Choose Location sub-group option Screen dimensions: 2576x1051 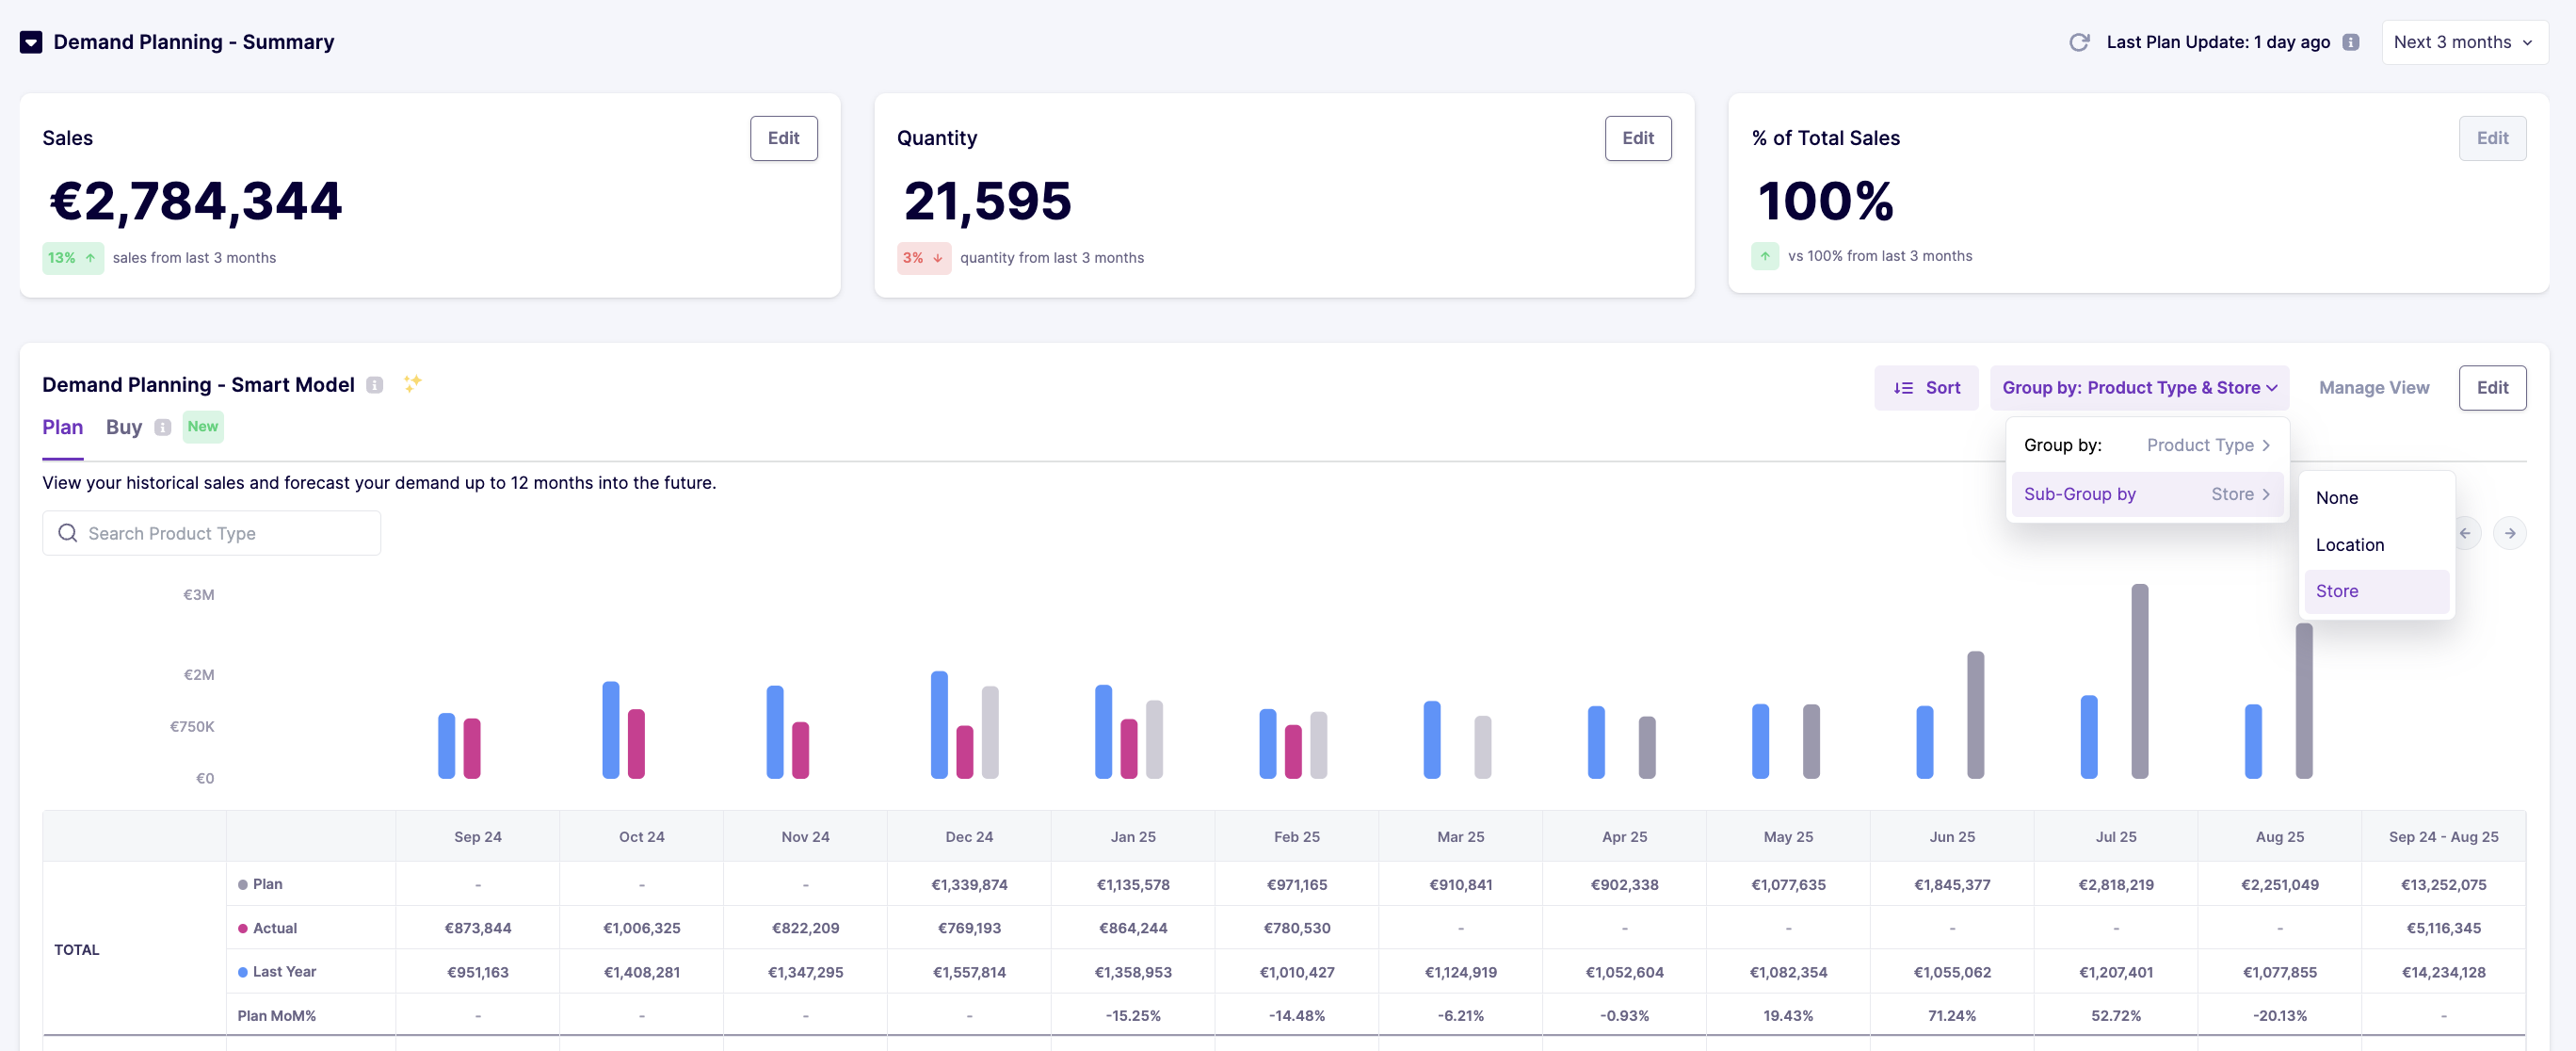(x=2349, y=545)
